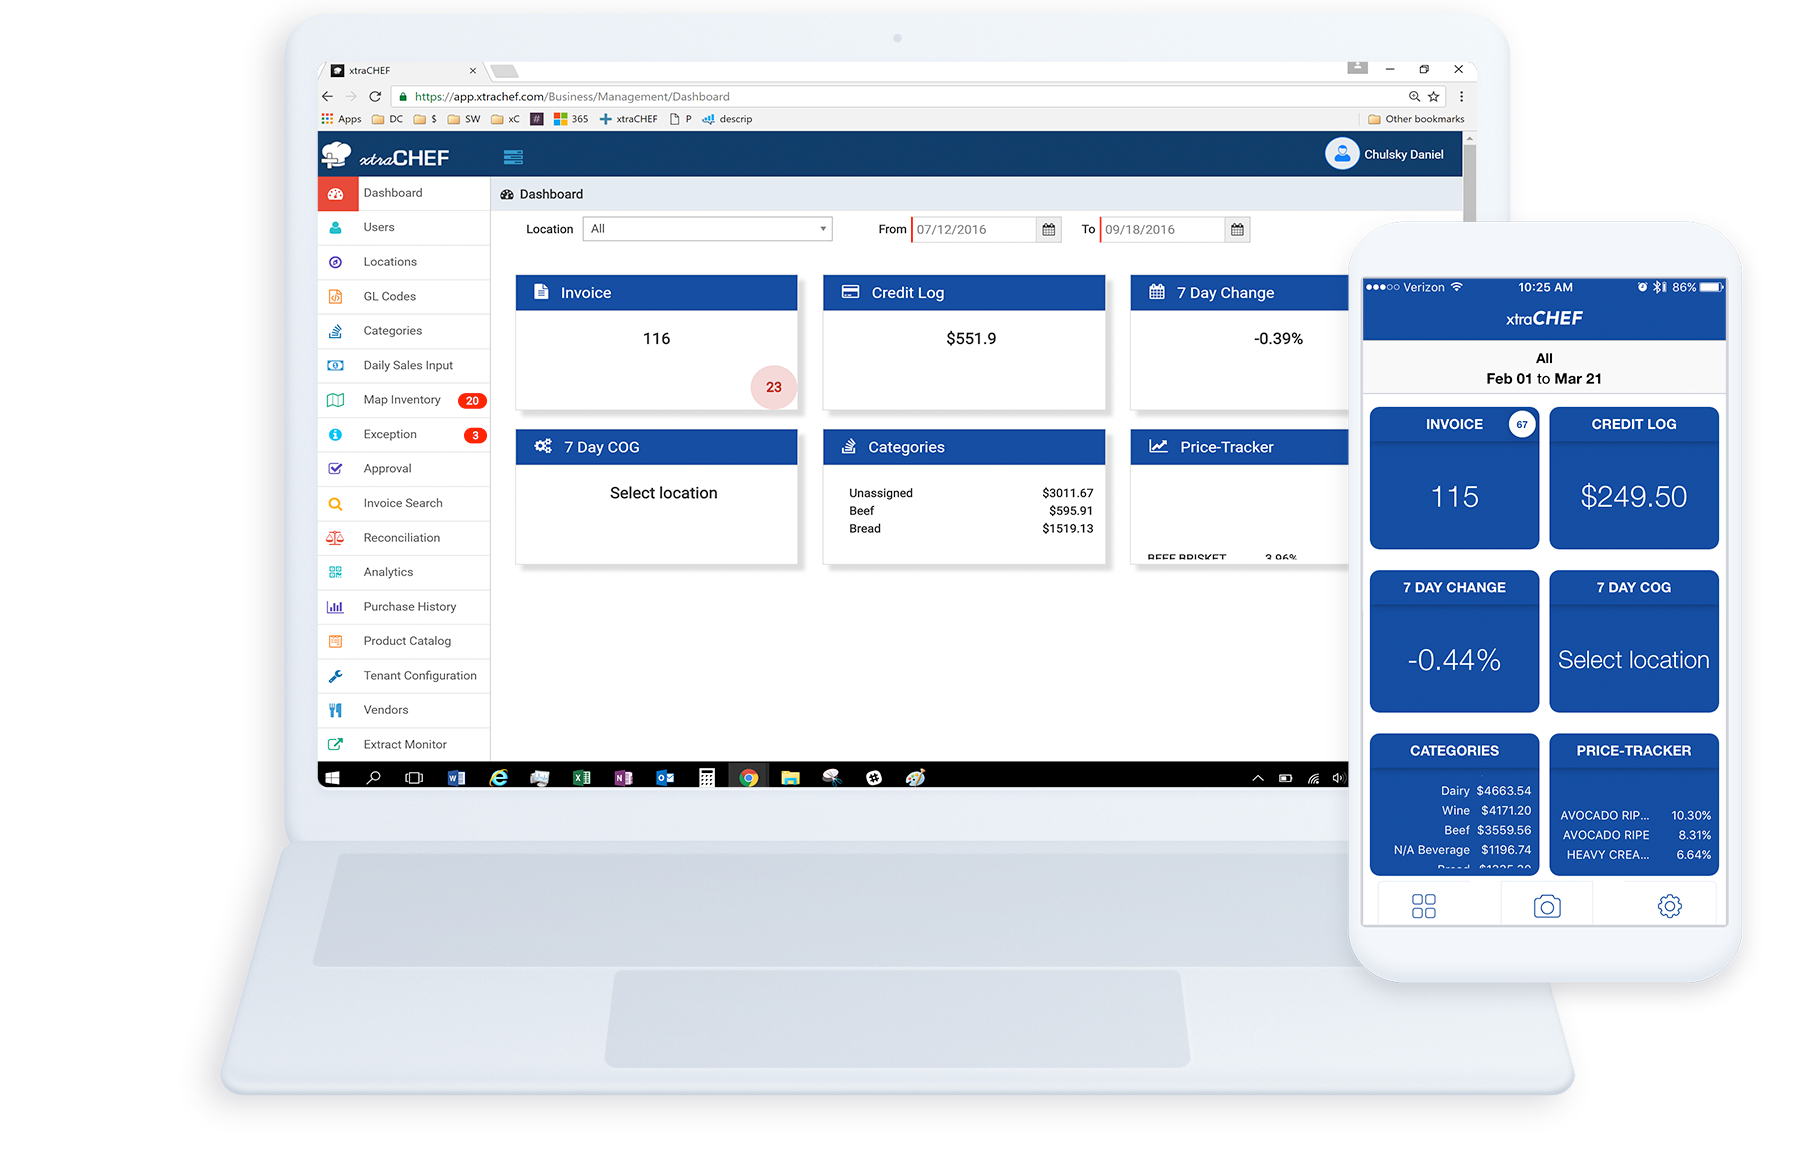Click the Approval checkmark icon
This screenshot has height=1150, width=1799.
pos(336,469)
